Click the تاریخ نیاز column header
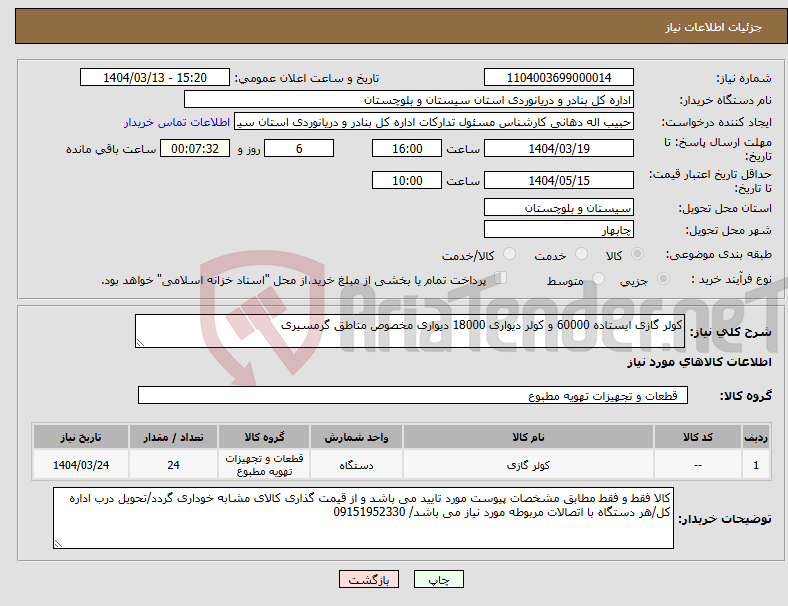 [81, 437]
